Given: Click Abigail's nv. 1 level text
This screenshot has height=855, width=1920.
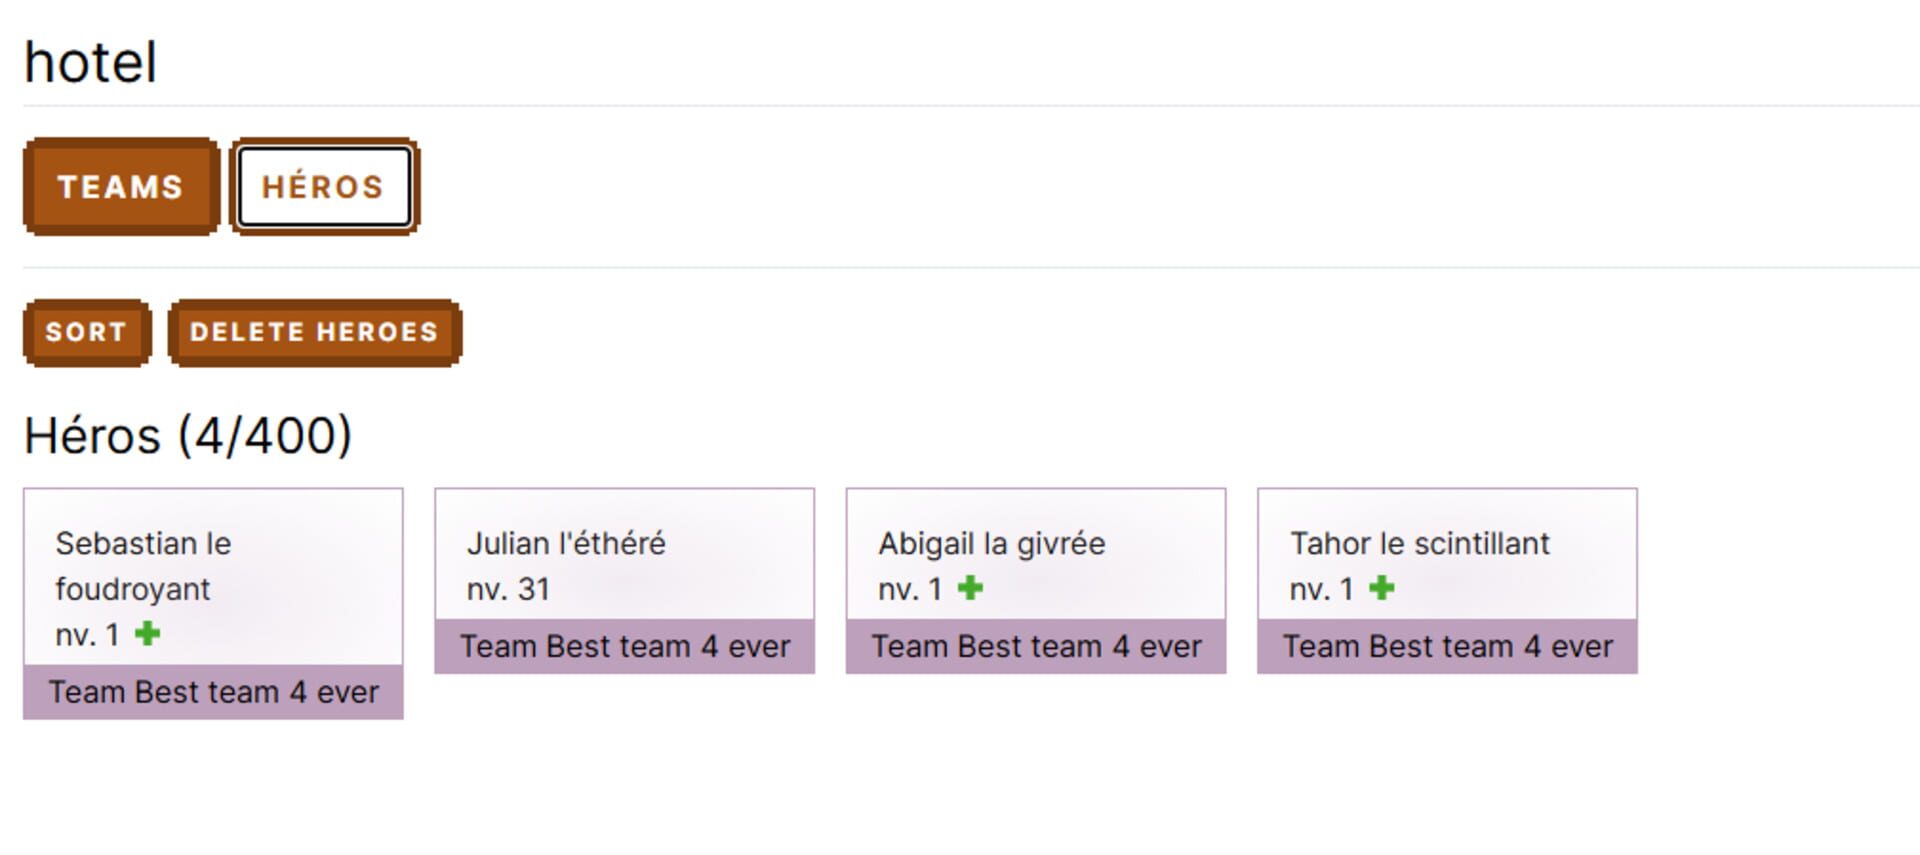Looking at the screenshot, I should [910, 589].
